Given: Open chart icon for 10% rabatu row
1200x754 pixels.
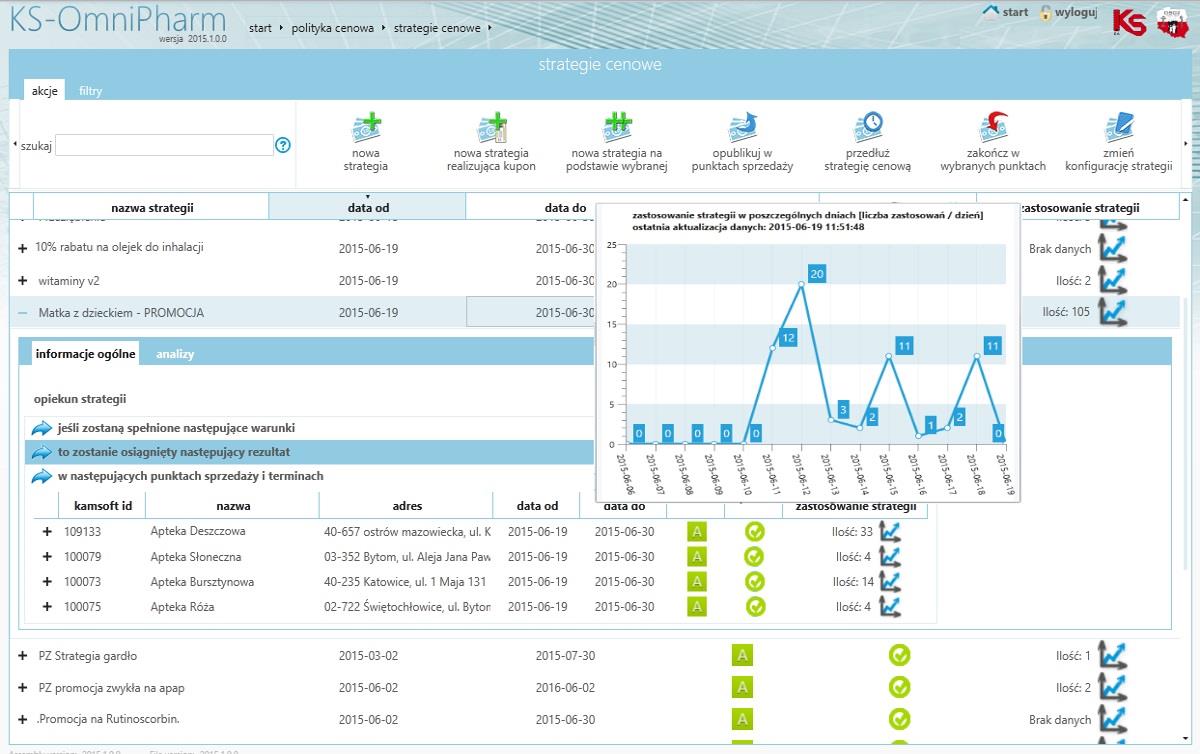Looking at the screenshot, I should 1112,247.
